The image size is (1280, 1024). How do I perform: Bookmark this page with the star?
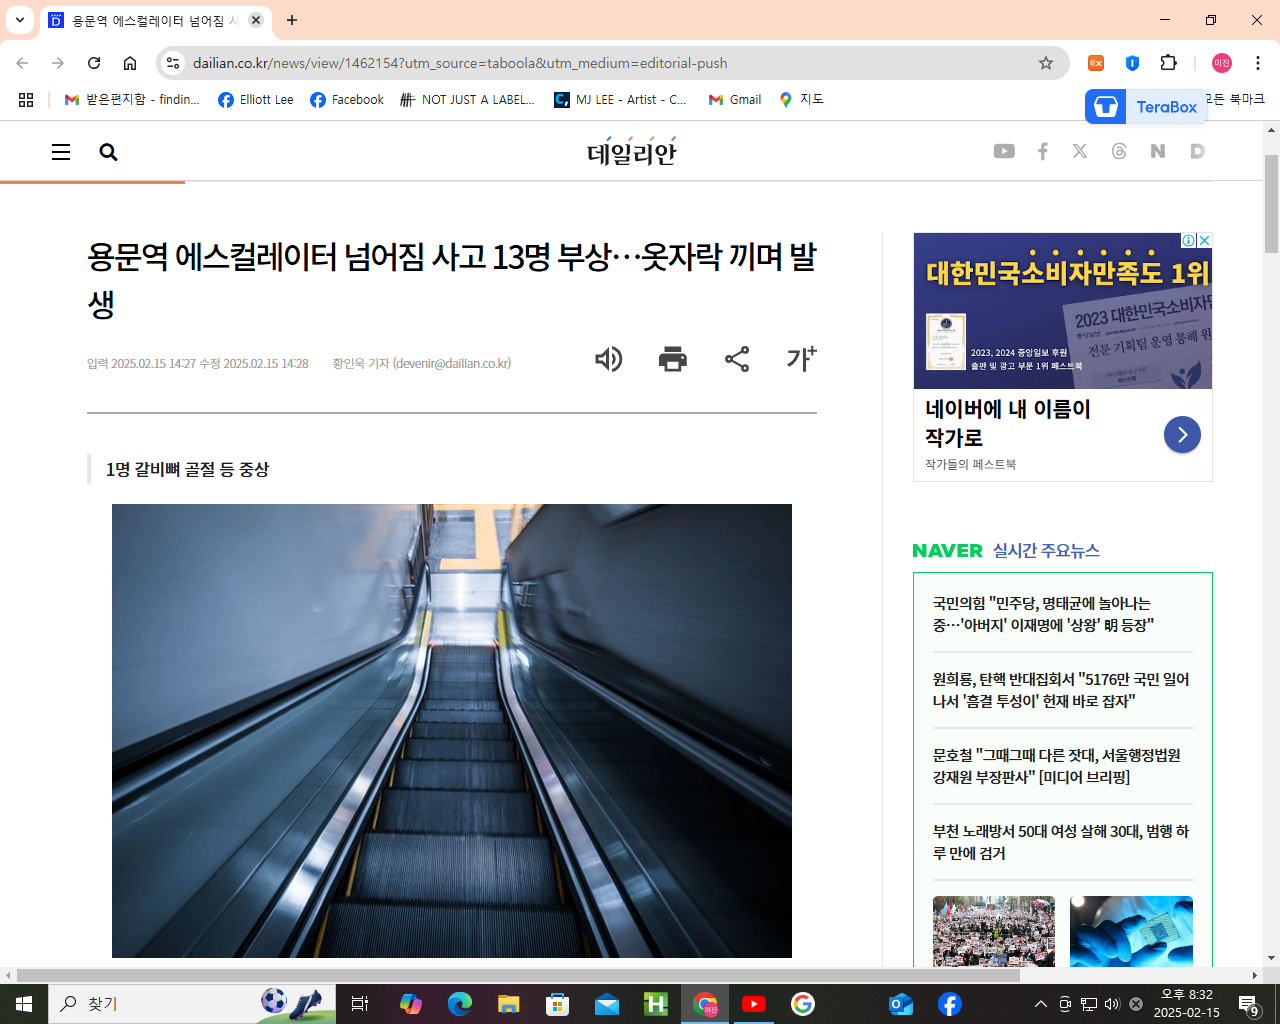click(1046, 63)
